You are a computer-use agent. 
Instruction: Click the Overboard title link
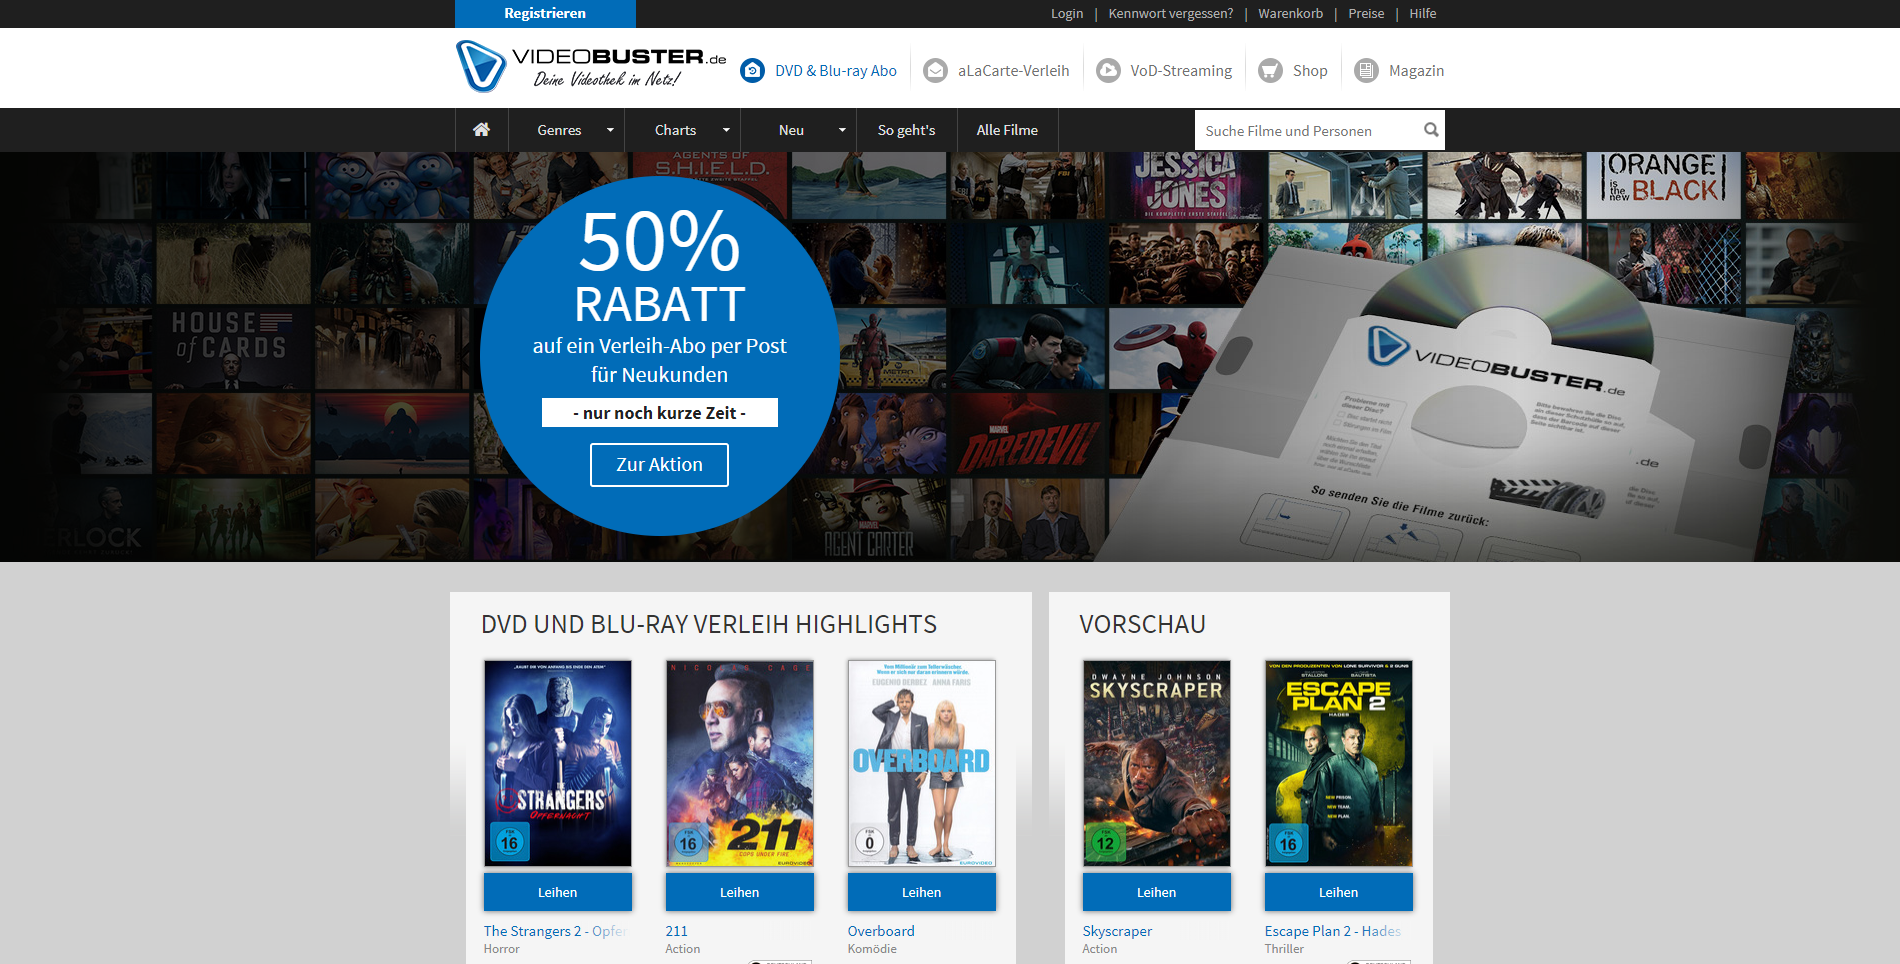[x=881, y=931]
